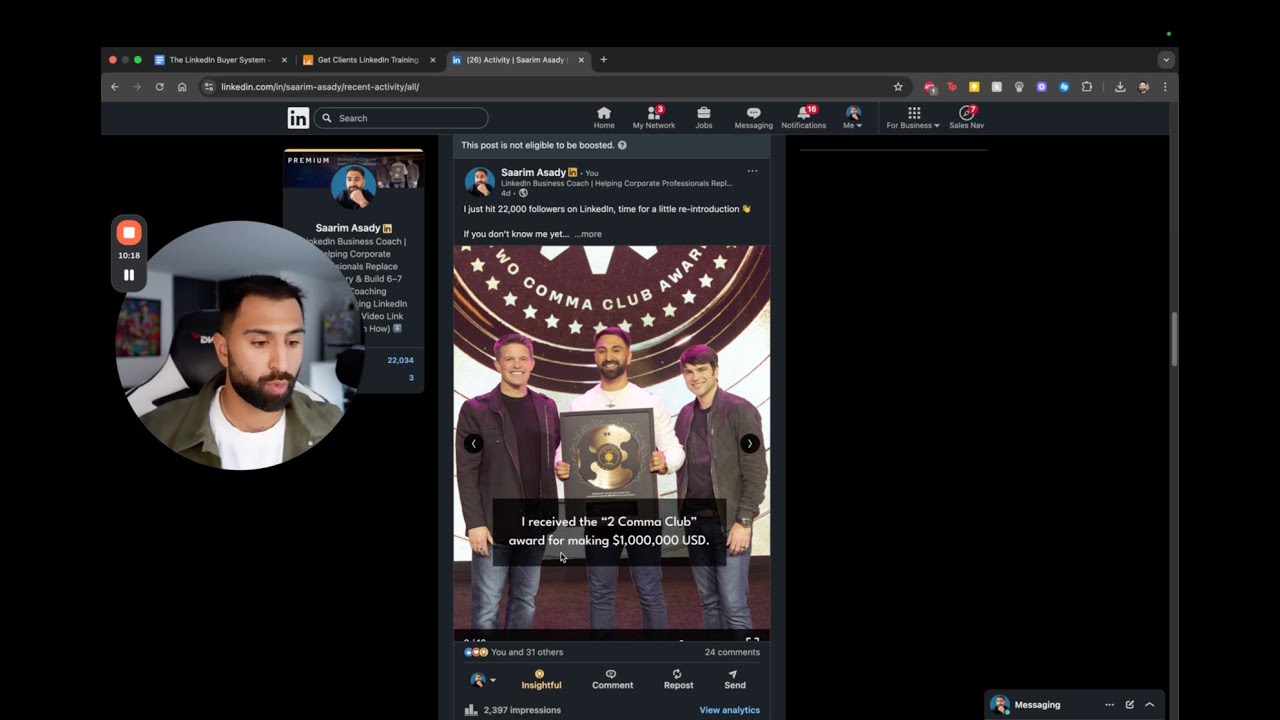Click the yellow Google Keep extension icon
Screen dimensions: 1280x720
tap(974, 87)
